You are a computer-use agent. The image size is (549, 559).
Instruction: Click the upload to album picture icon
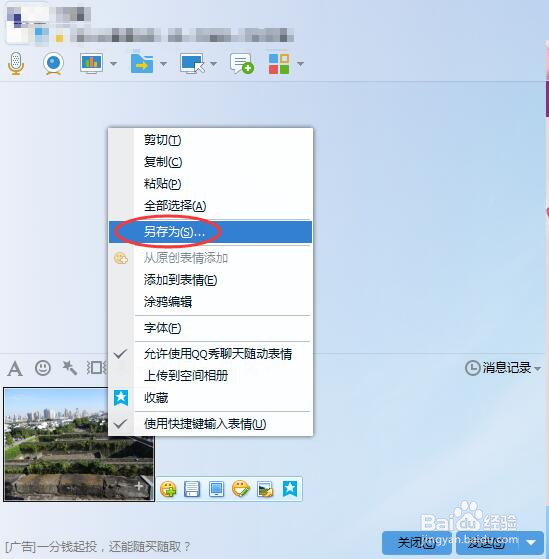(265, 489)
